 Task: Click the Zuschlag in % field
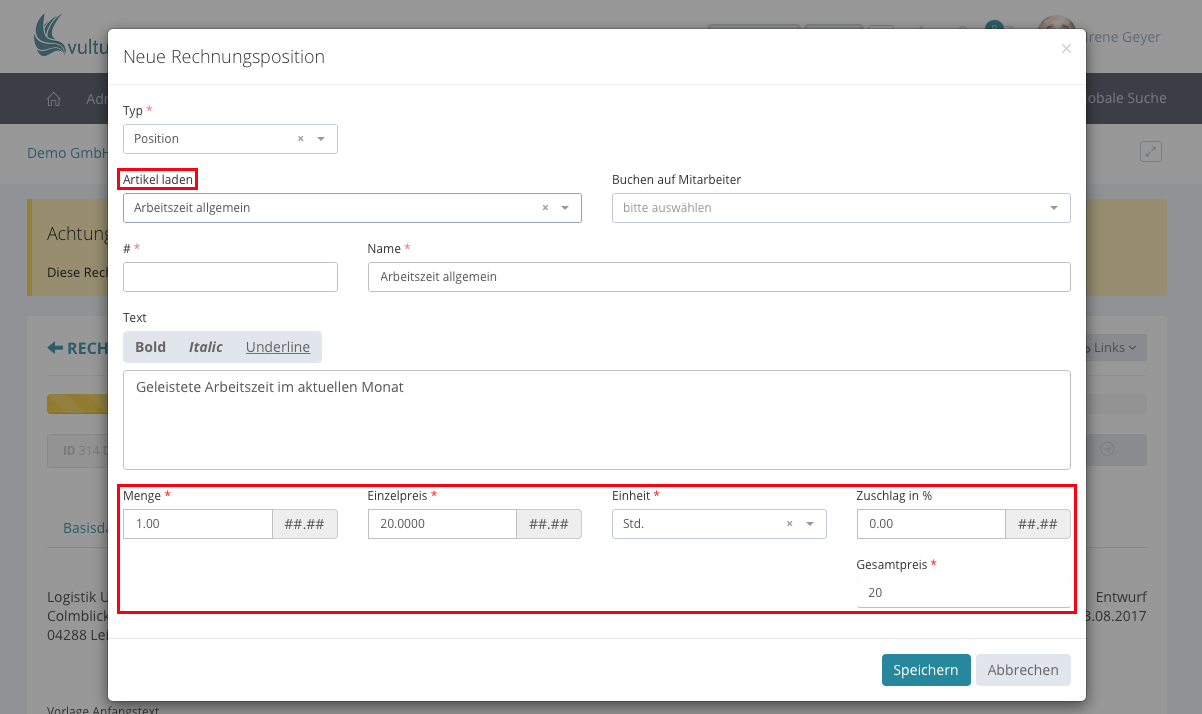(x=930, y=524)
